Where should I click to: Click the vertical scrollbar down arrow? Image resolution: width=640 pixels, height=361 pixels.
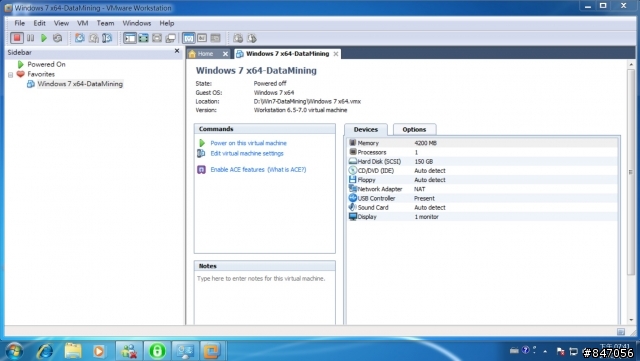point(631,320)
